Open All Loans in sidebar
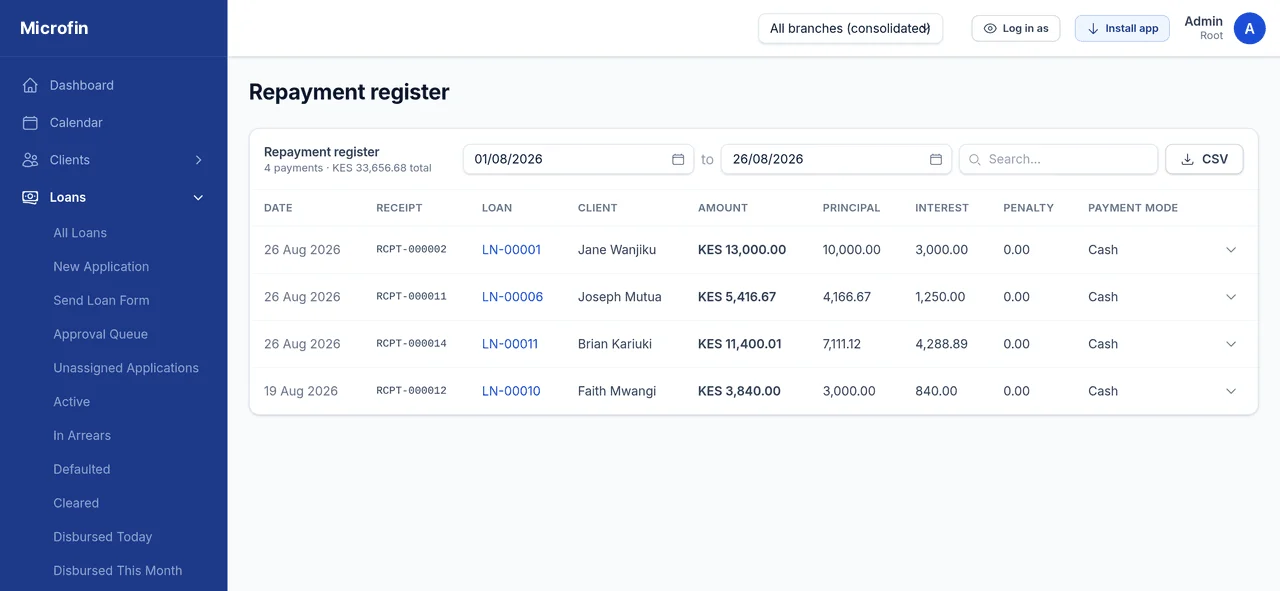 [80, 233]
